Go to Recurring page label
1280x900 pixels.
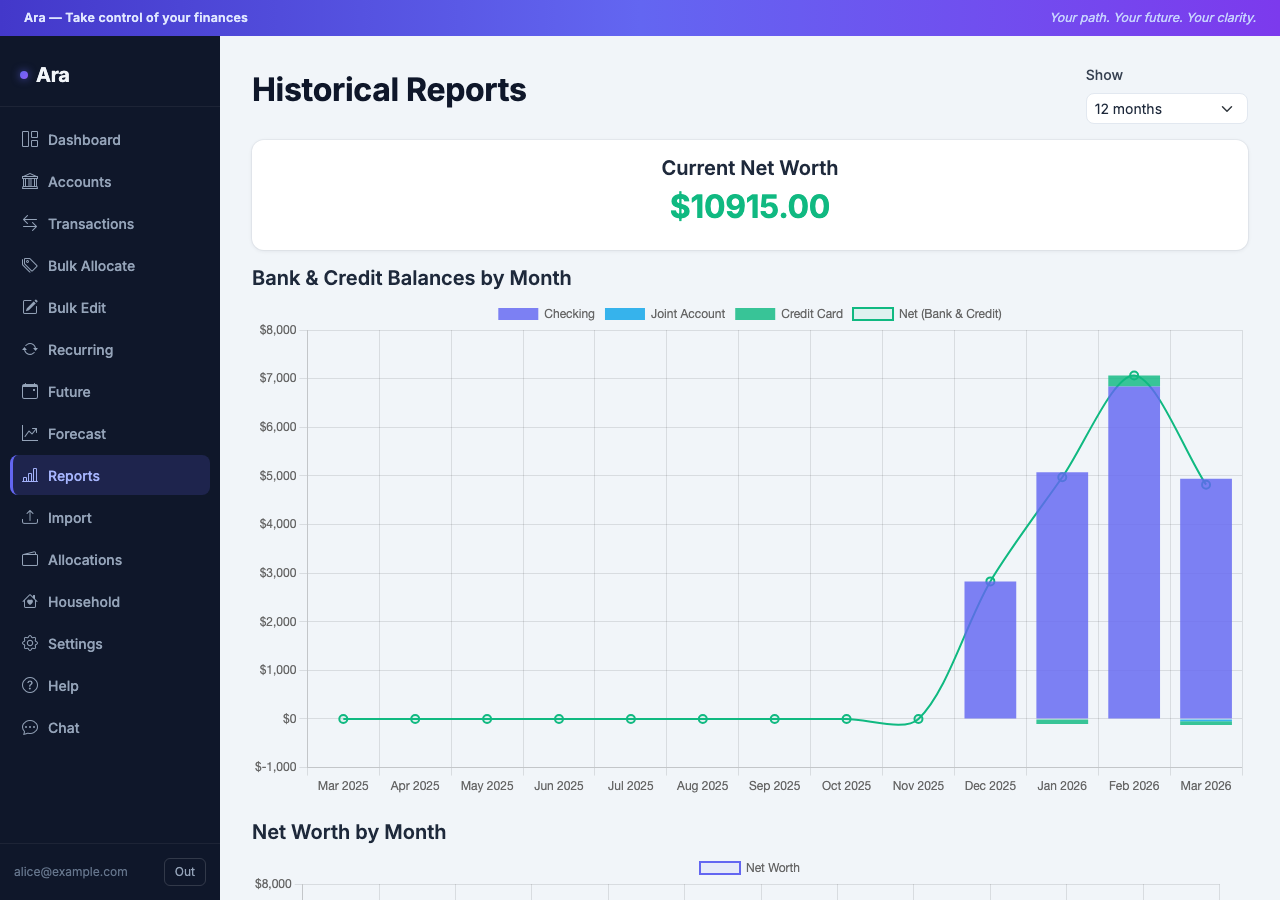click(x=80, y=350)
